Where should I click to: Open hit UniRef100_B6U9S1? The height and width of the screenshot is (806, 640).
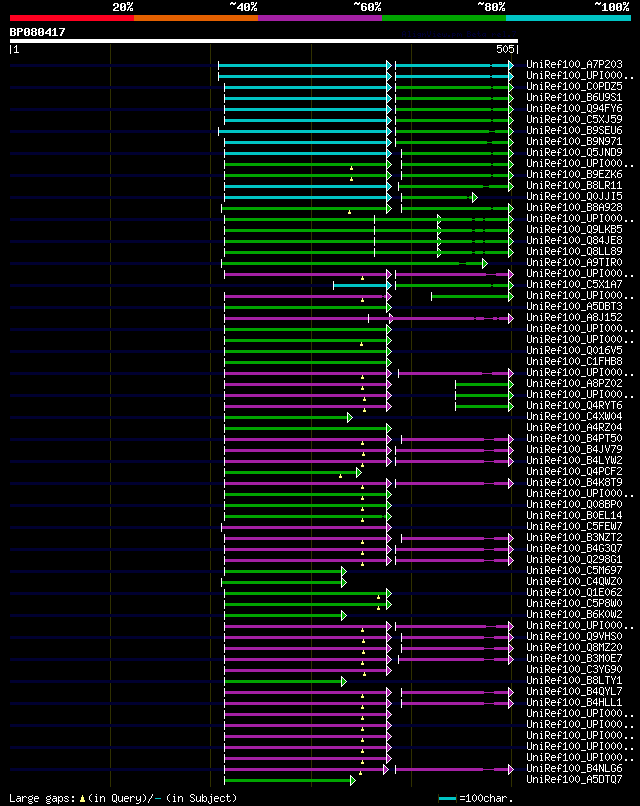coord(574,97)
